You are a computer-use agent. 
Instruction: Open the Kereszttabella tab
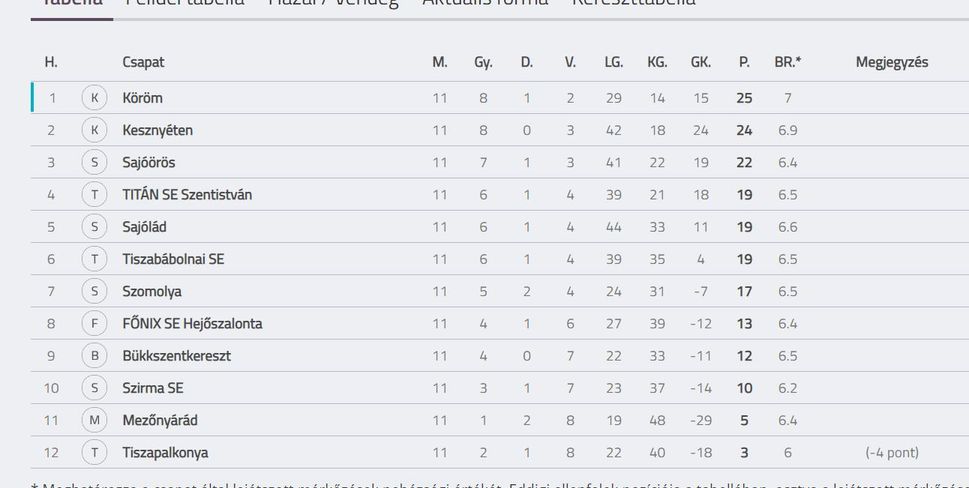pos(633,2)
